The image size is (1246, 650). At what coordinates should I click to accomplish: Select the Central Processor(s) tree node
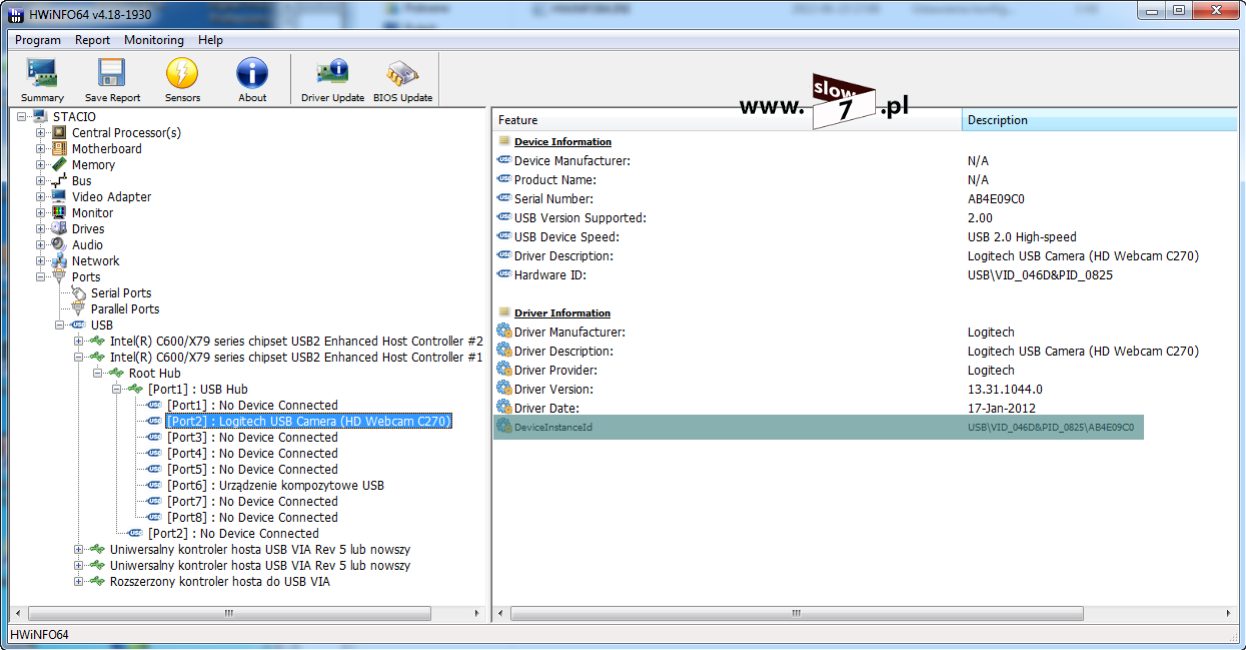click(126, 133)
